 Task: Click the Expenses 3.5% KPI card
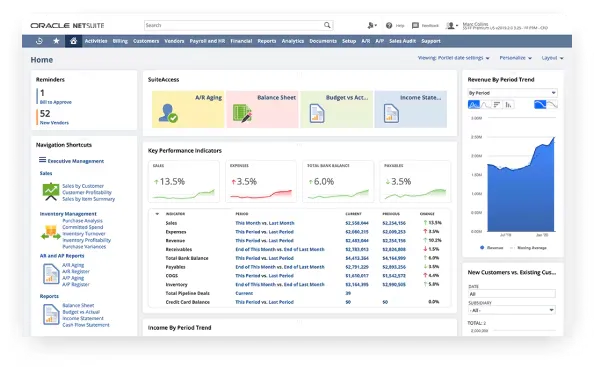pos(261,181)
